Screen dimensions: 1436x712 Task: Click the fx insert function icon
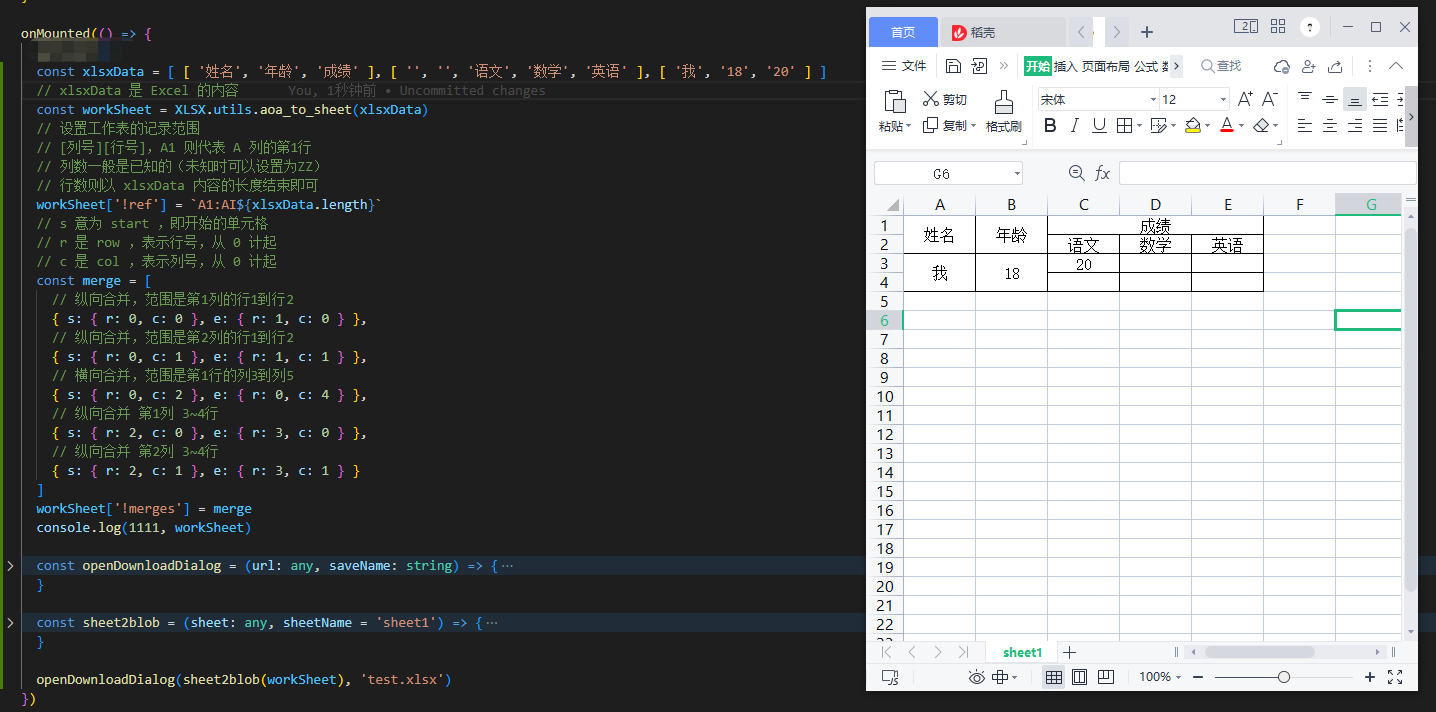(1102, 173)
